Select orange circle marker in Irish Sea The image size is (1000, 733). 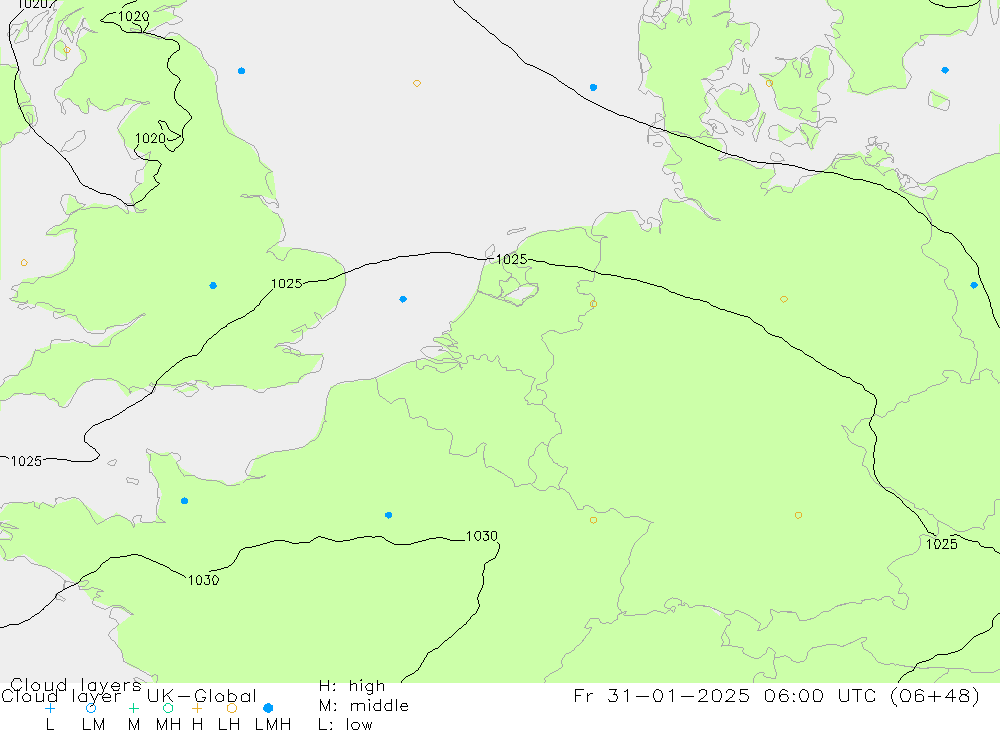tap(24, 263)
